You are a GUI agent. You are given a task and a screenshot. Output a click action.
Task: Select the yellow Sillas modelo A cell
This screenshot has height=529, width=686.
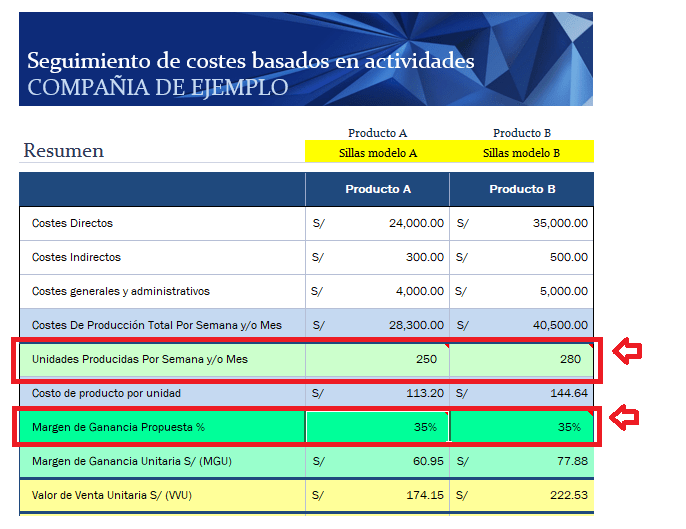(377, 153)
